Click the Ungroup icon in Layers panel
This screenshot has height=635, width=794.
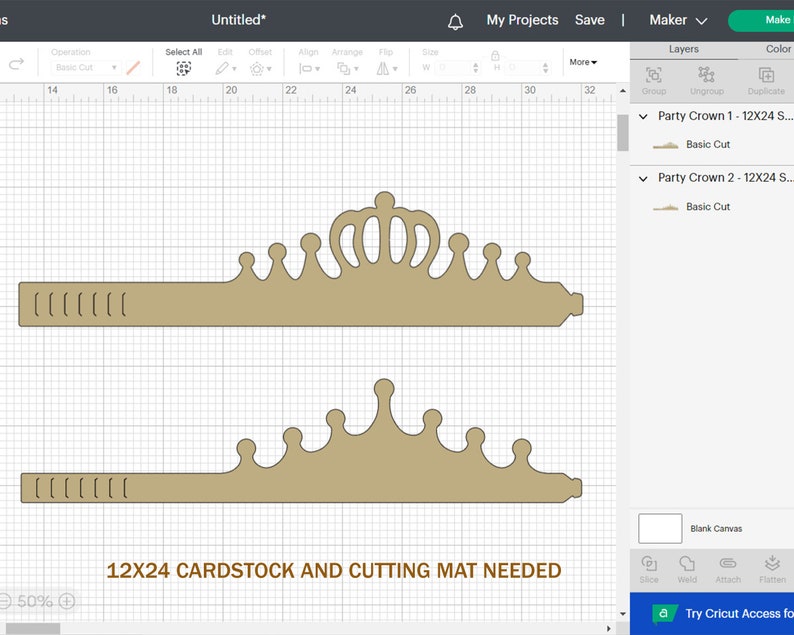click(x=706, y=74)
